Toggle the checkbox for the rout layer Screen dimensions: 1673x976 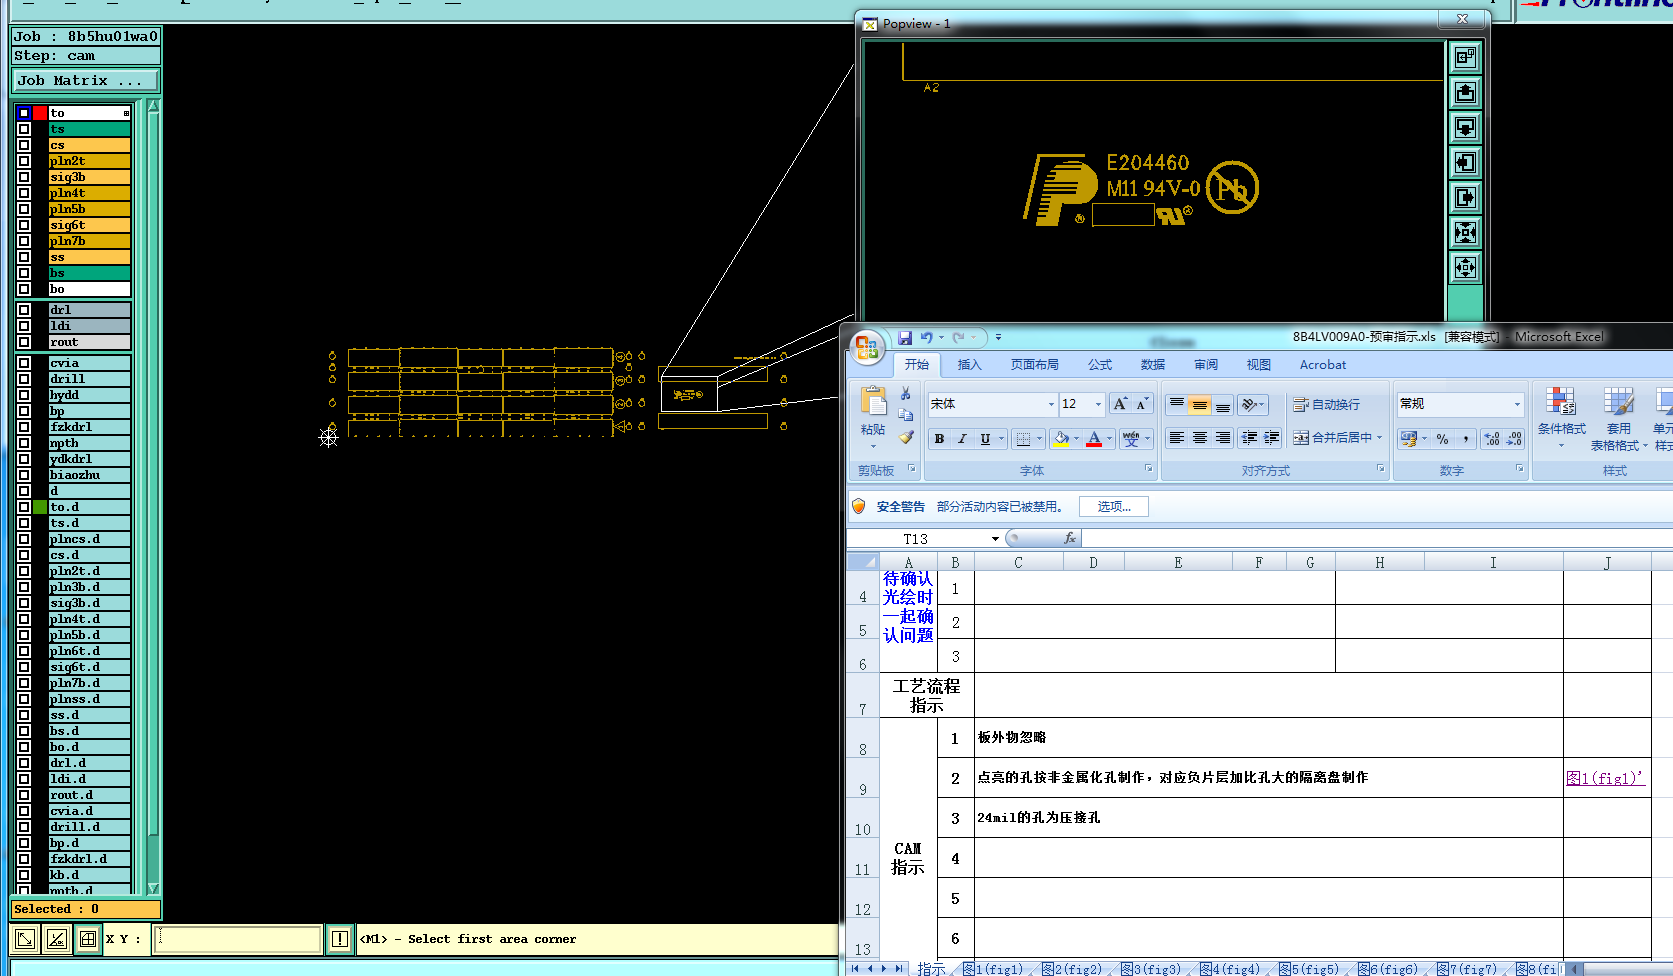[24, 342]
